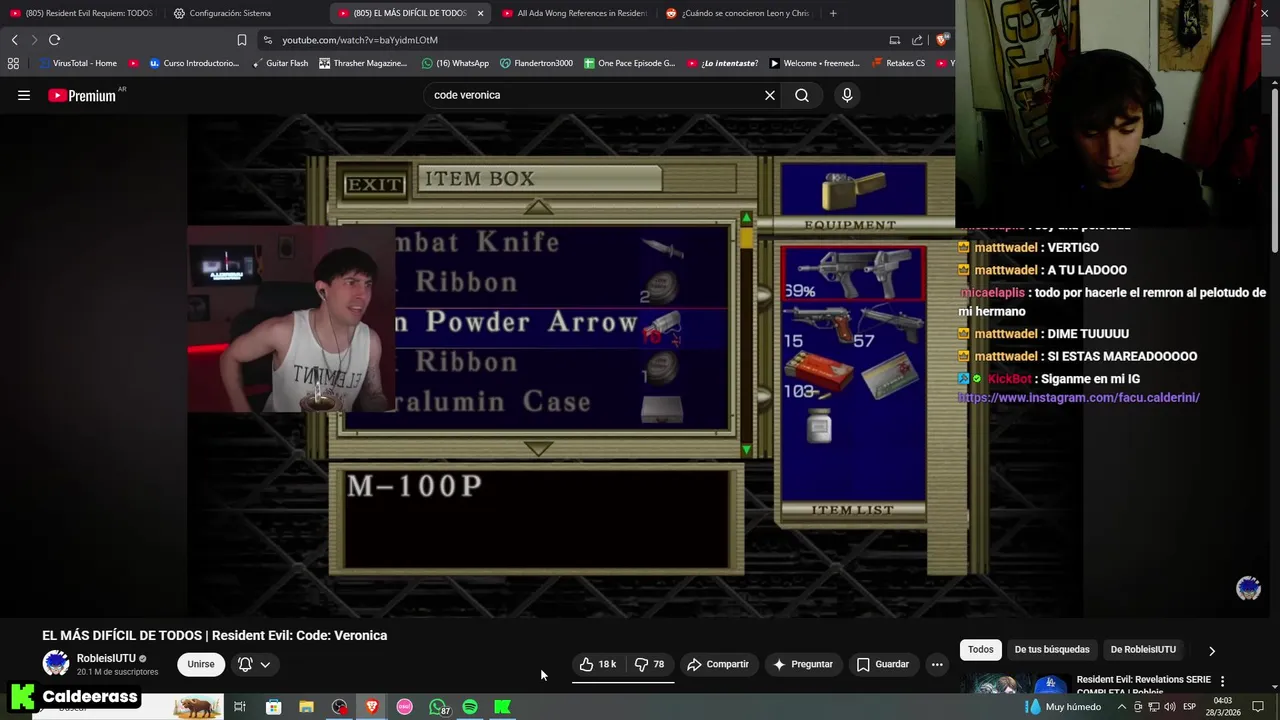Screen dimensions: 1280x720
Task: Go back with browser back arrow
Action: point(15,40)
